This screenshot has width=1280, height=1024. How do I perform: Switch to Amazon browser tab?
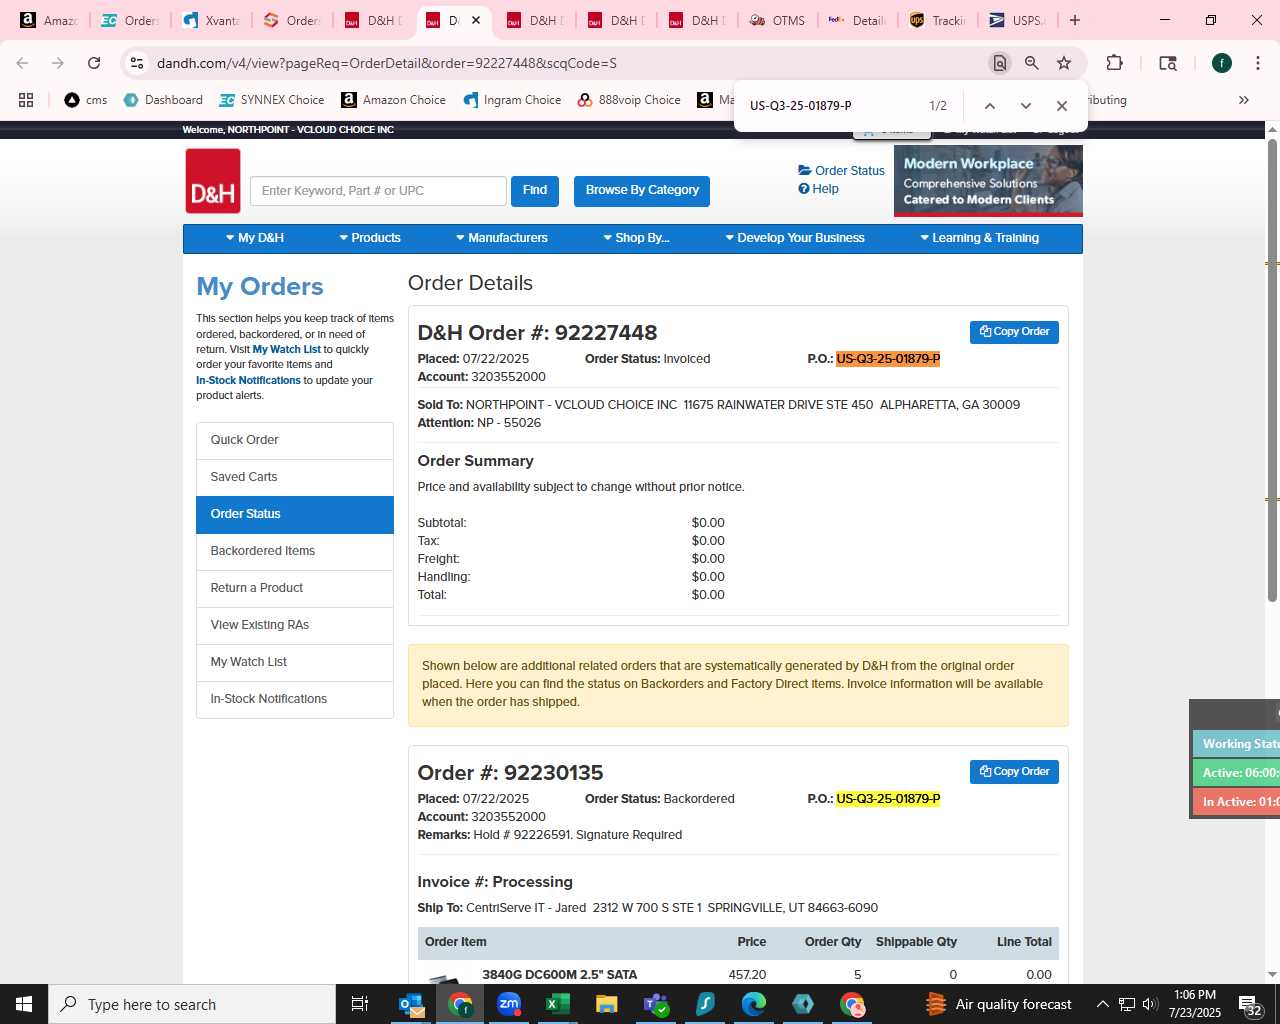[x=50, y=20]
